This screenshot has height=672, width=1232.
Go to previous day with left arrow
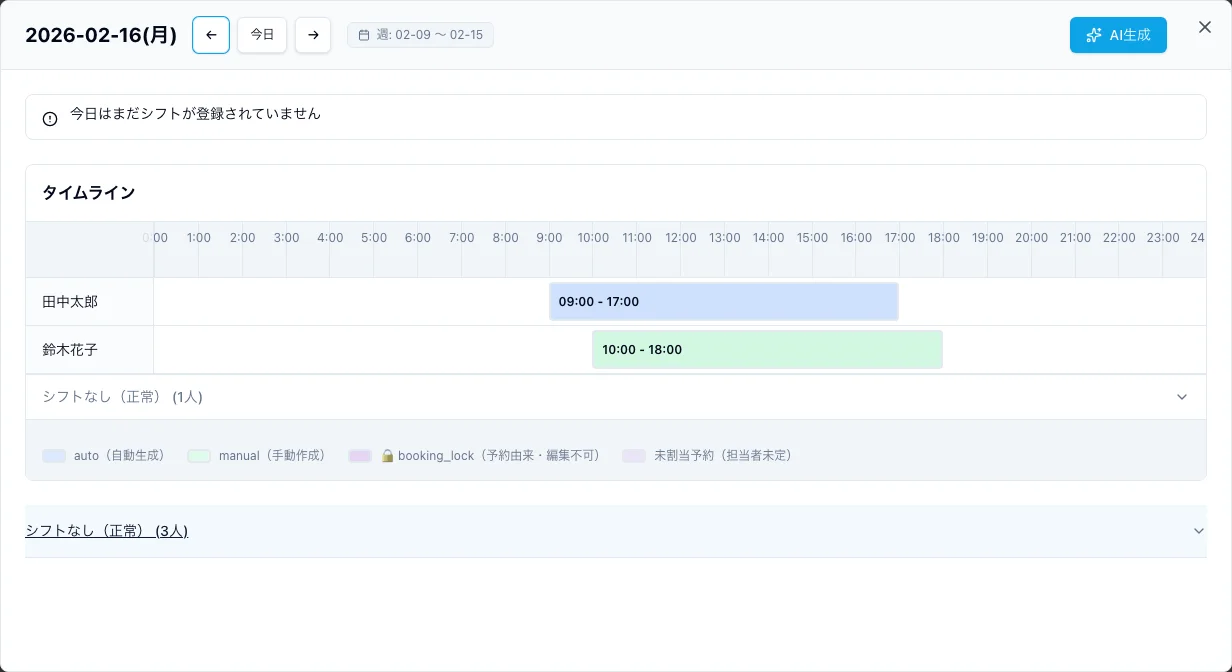pos(211,35)
